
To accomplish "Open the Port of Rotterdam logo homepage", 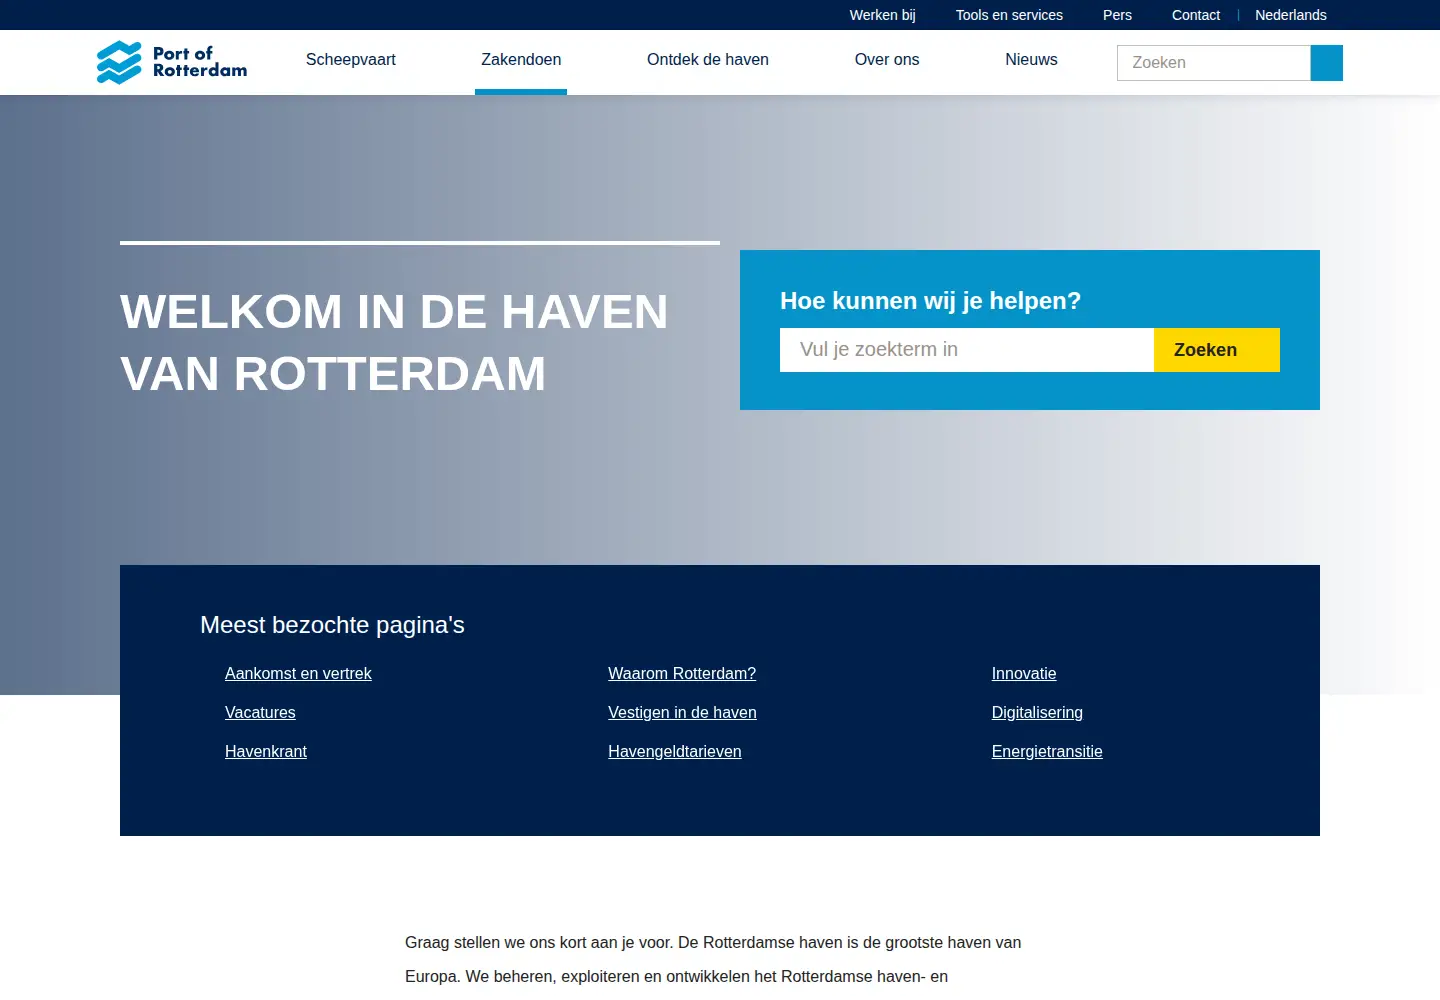I will [x=172, y=62].
